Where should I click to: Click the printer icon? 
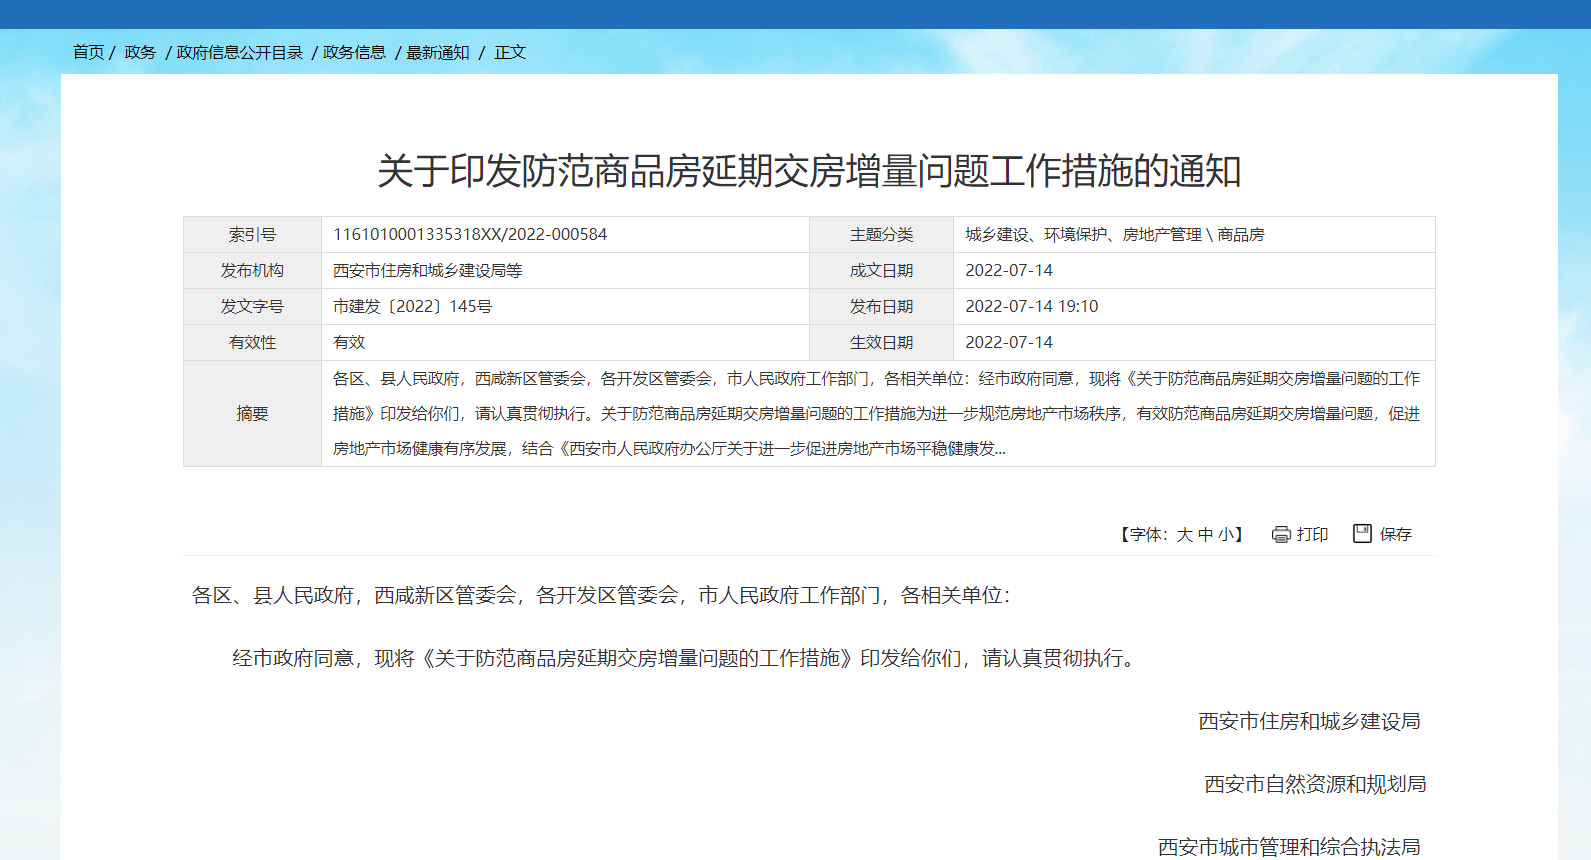1281,535
